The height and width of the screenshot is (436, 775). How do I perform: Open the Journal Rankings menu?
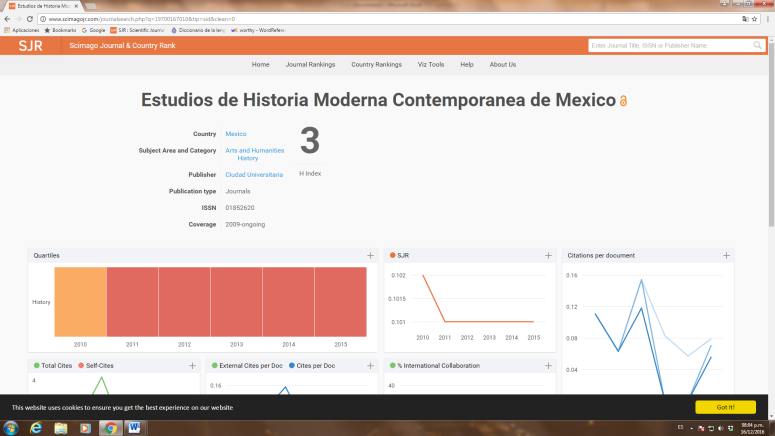(310, 64)
